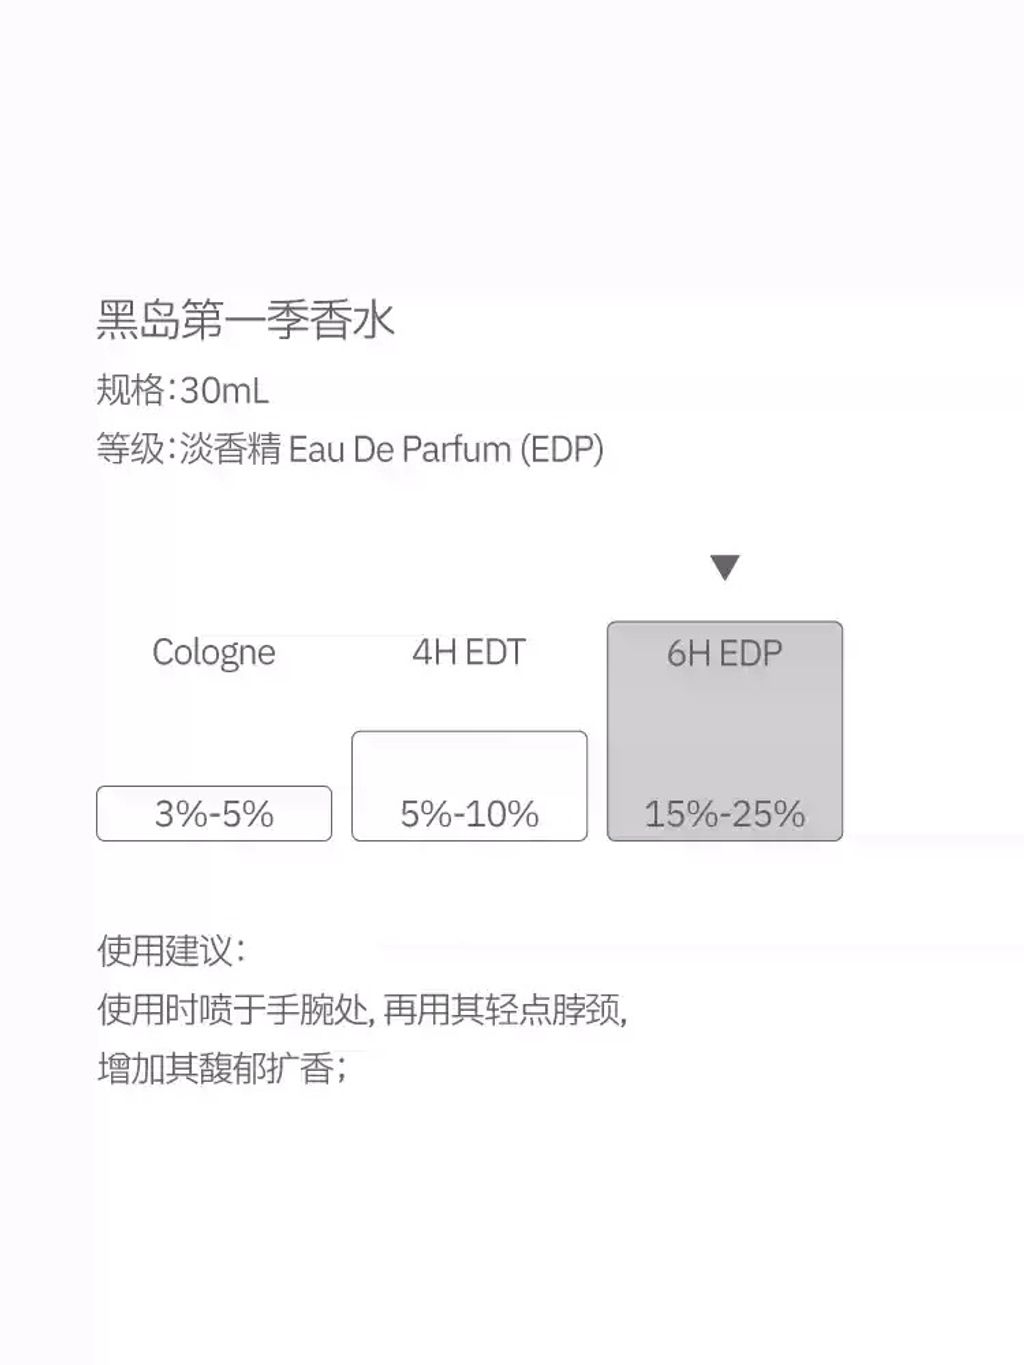Click the 15%-25% concentration value

pyautogui.click(x=725, y=814)
